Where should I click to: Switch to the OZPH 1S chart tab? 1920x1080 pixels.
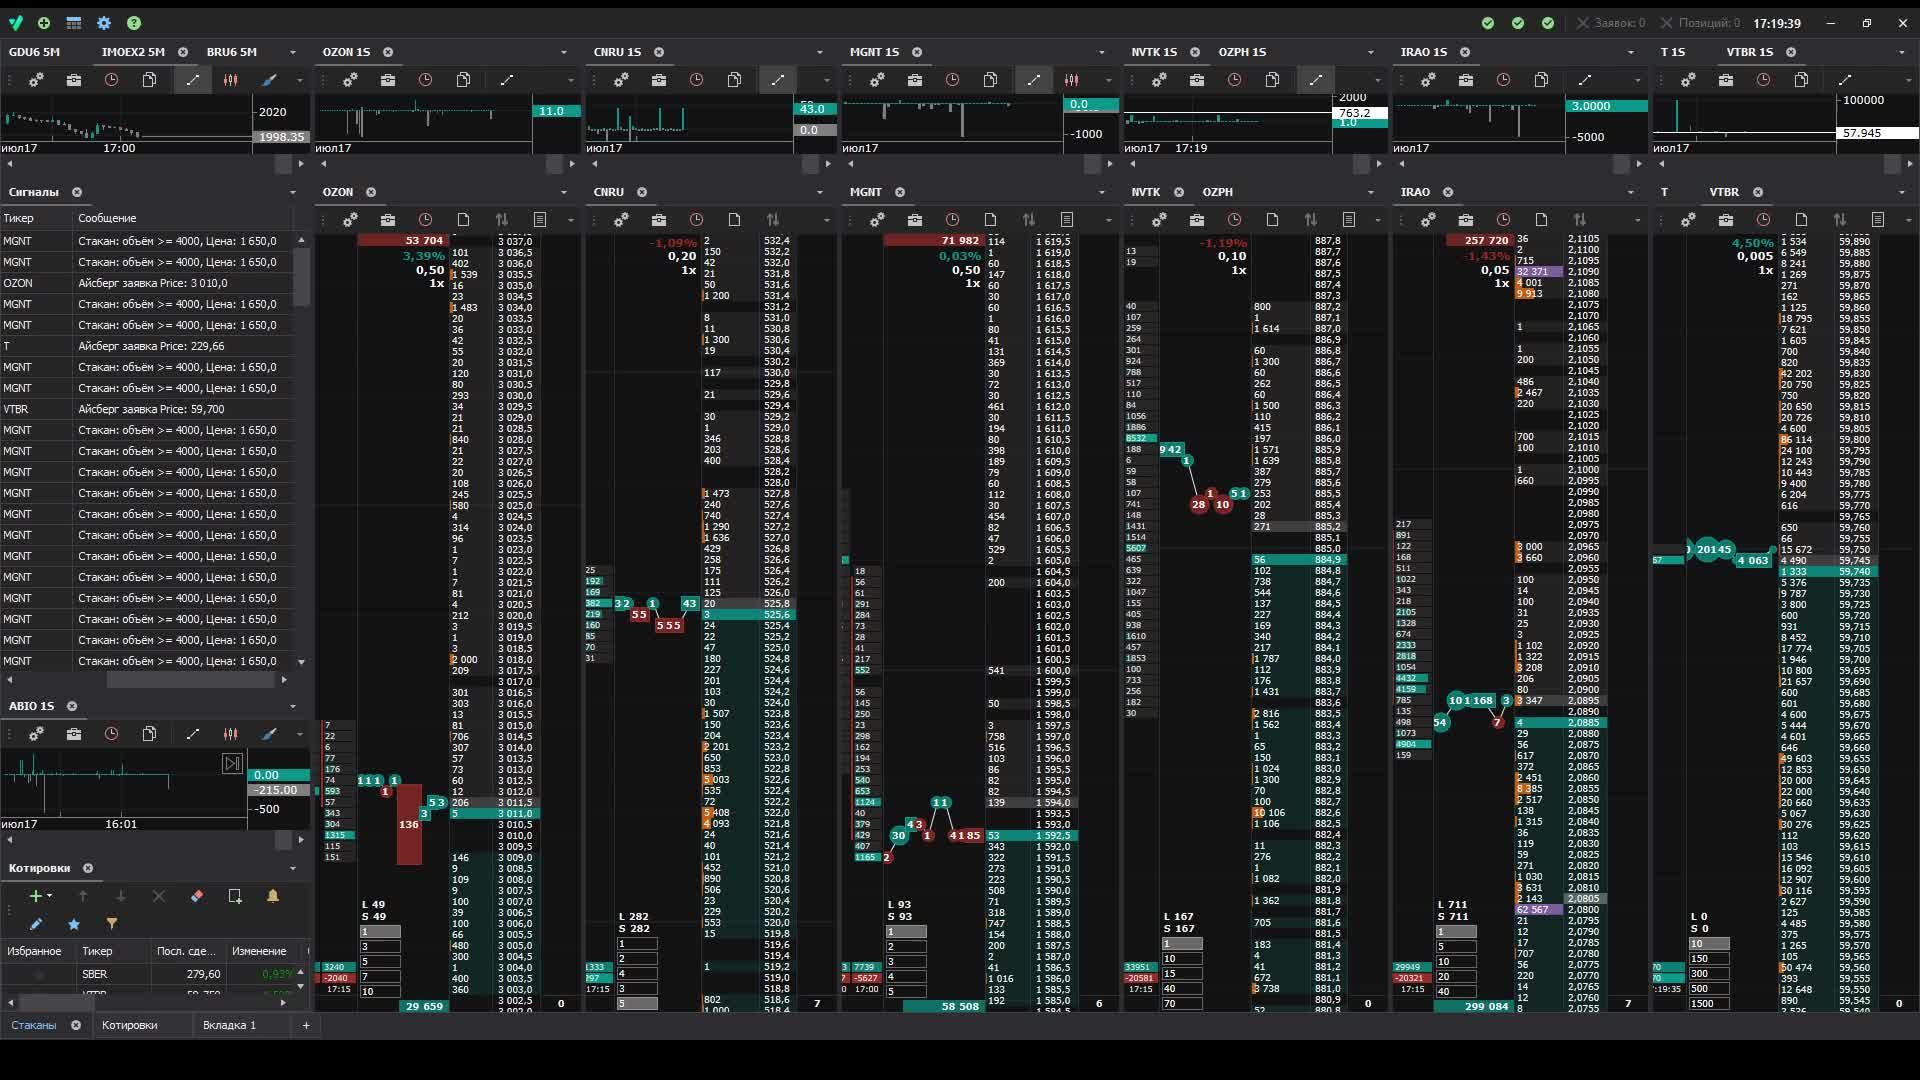click(x=1242, y=52)
